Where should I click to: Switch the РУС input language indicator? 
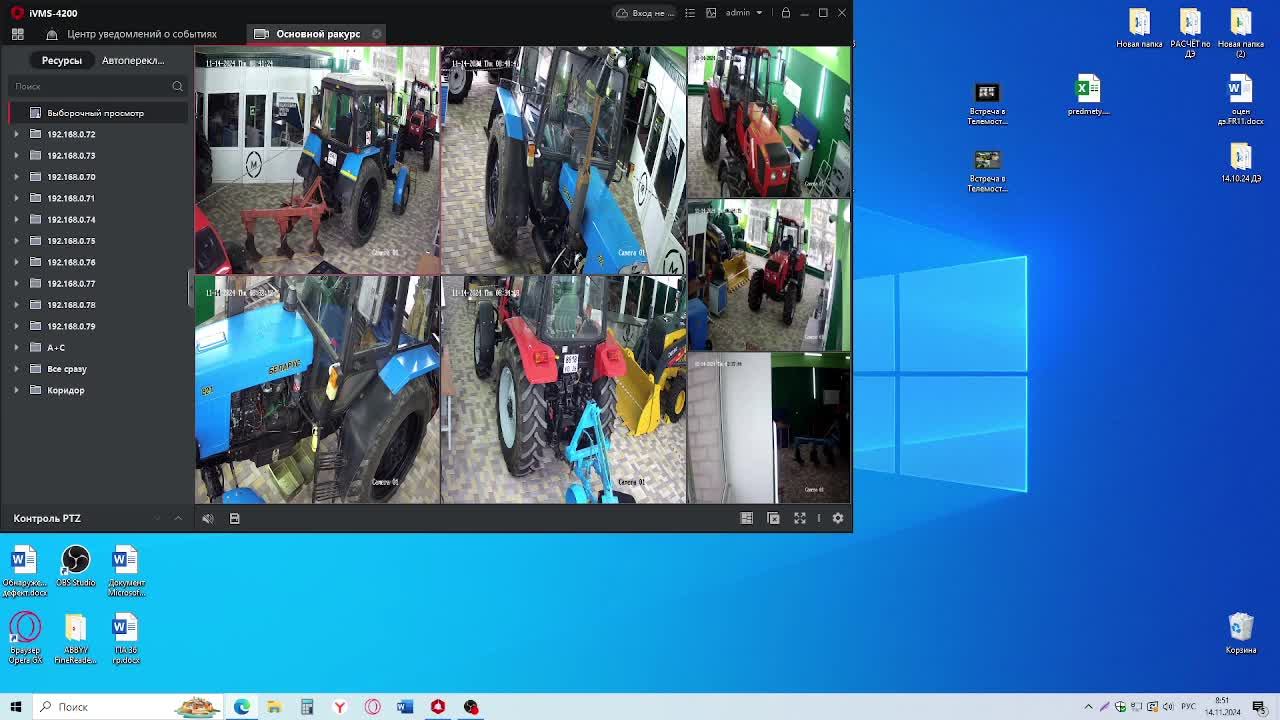pyautogui.click(x=1188, y=707)
